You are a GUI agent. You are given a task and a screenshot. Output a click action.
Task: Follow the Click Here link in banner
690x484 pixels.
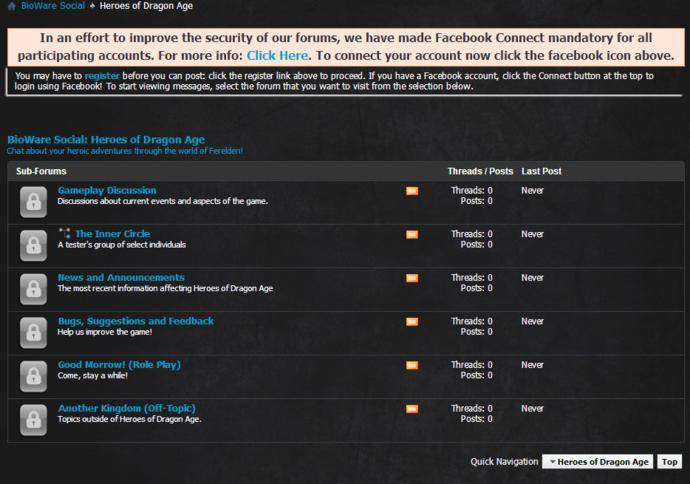[277, 55]
